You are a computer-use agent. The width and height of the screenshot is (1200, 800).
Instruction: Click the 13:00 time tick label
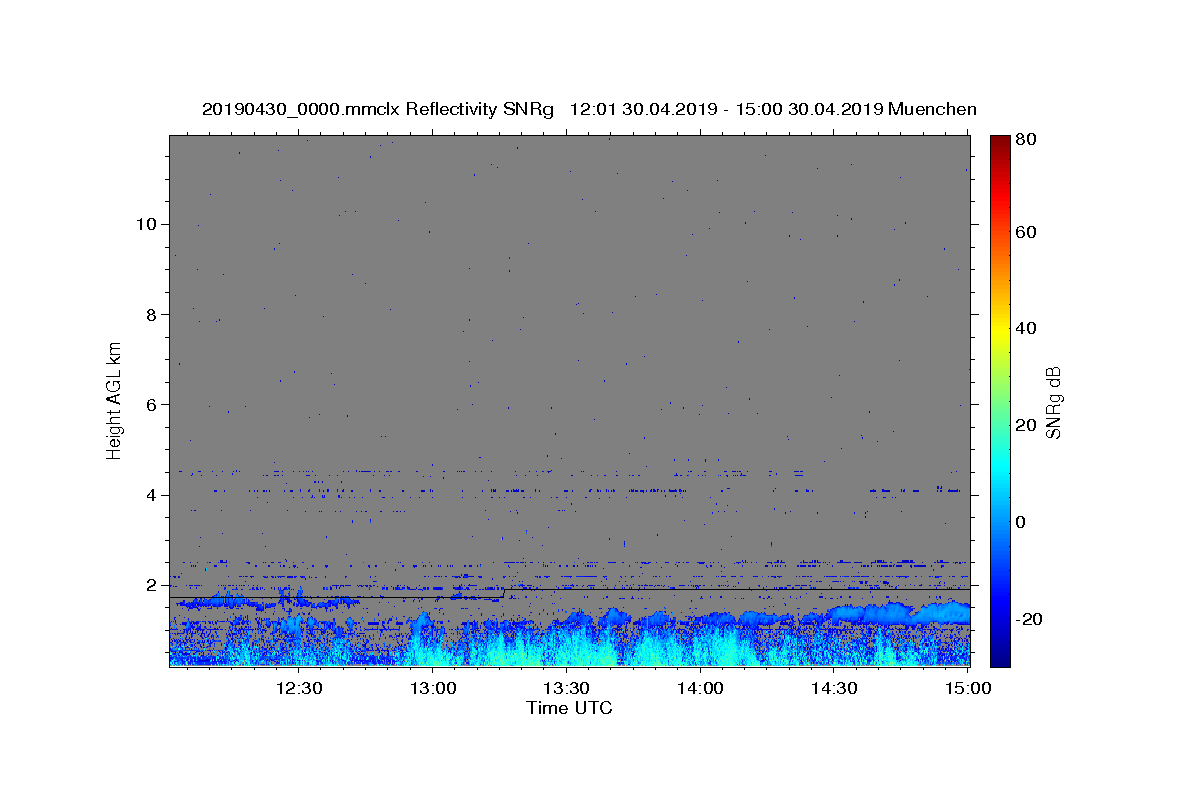(433, 688)
